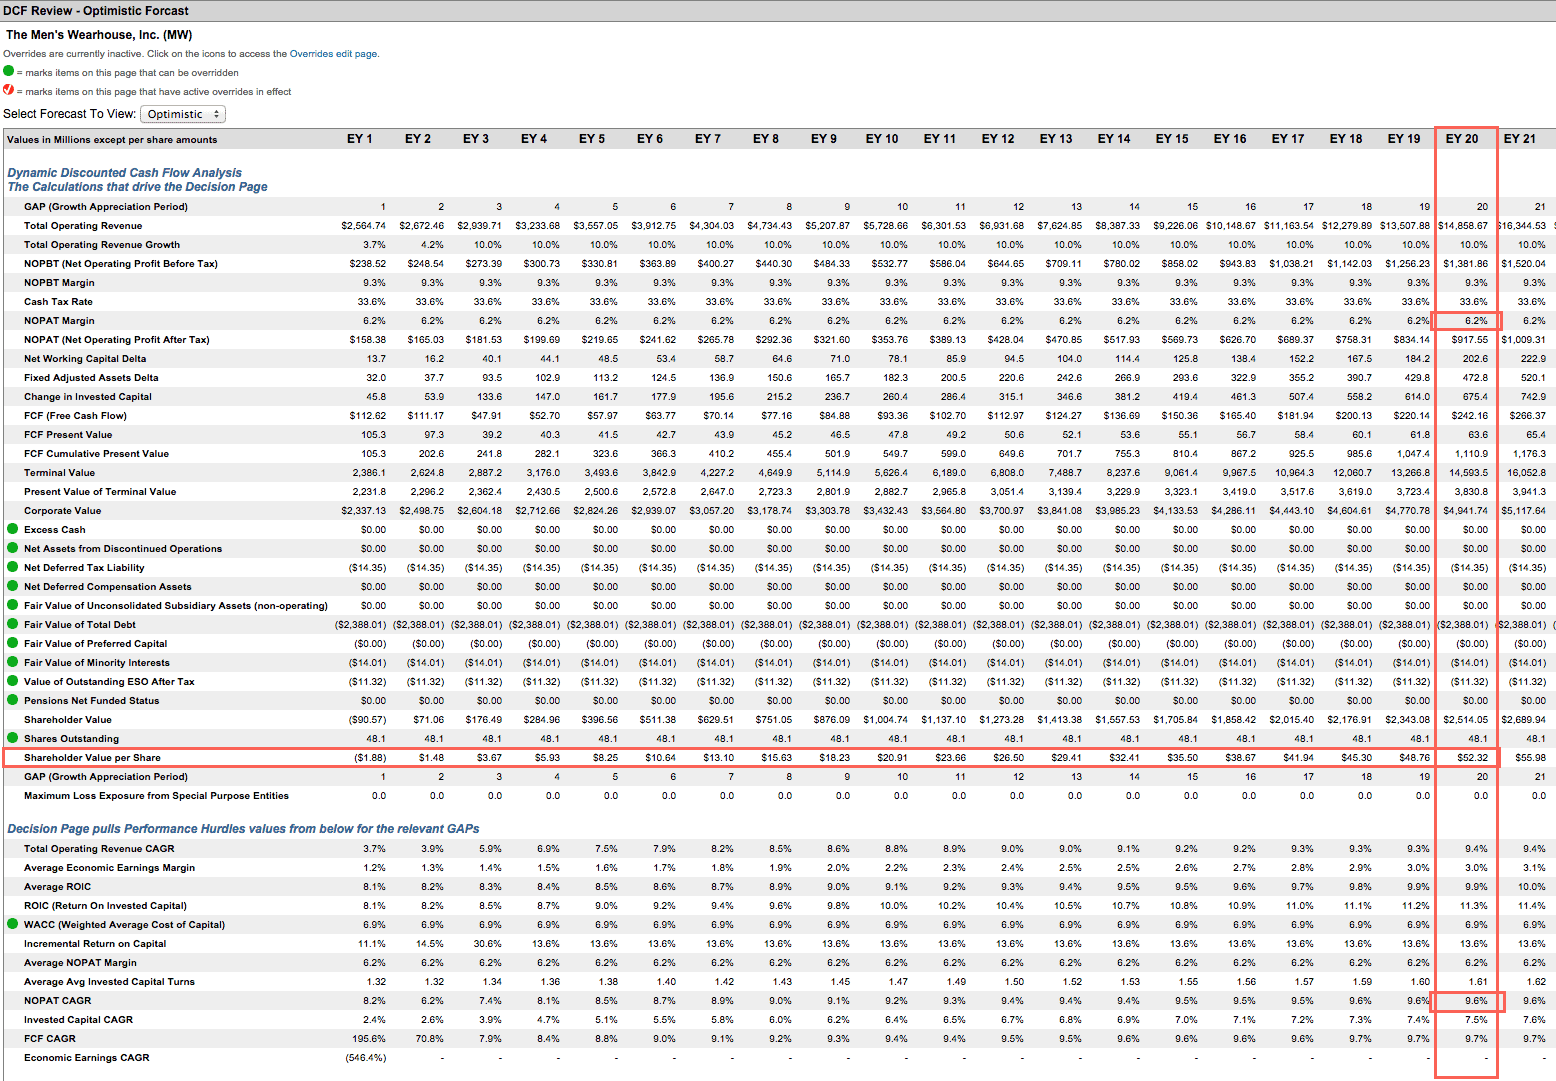1556x1081 pixels.
Task: Click the DCF Review - Optimistic Forcast header
Action: pyautogui.click(x=97, y=11)
